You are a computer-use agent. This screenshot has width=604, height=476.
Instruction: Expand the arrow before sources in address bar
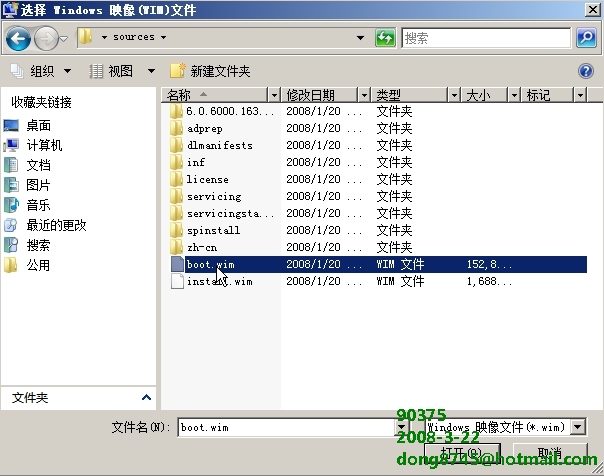(x=104, y=37)
